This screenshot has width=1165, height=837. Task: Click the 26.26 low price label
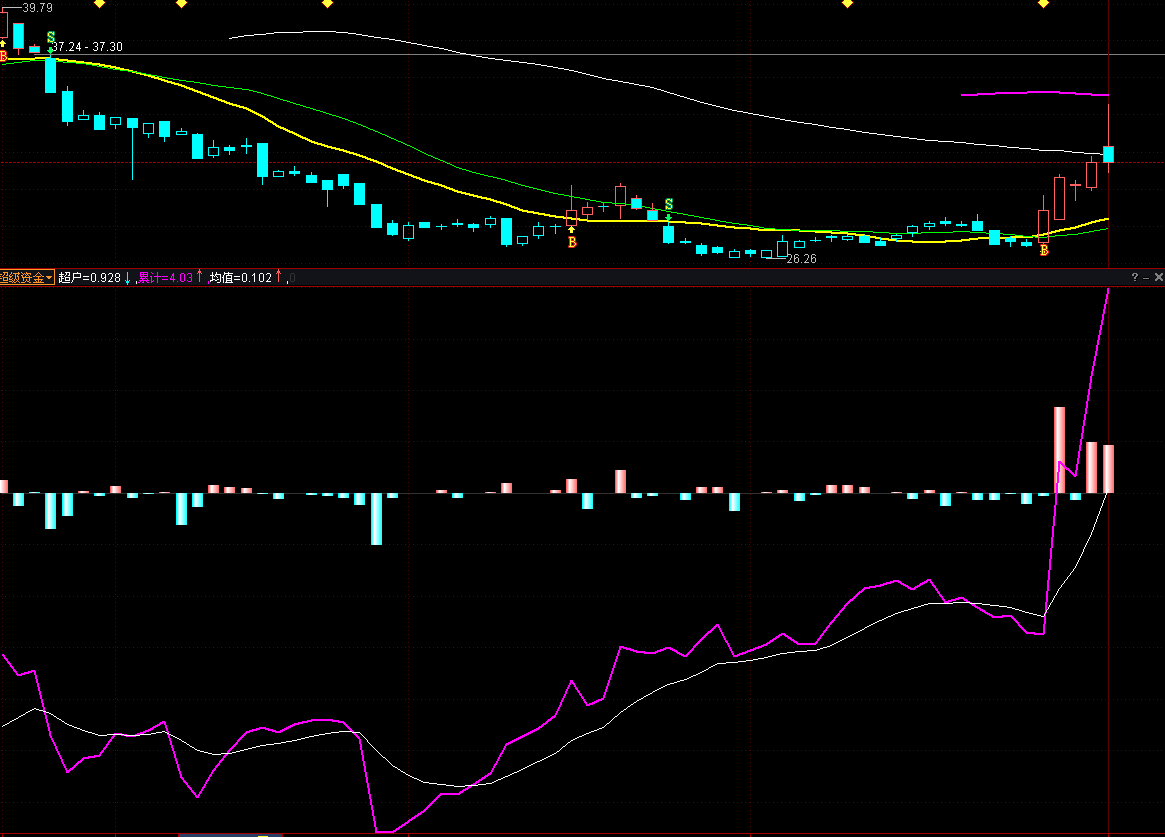(802, 258)
